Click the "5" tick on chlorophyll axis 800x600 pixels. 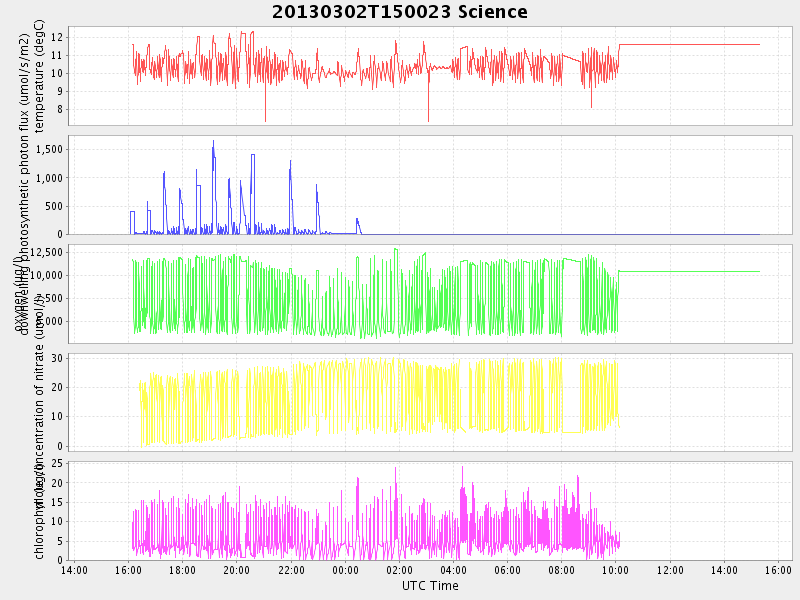point(60,541)
